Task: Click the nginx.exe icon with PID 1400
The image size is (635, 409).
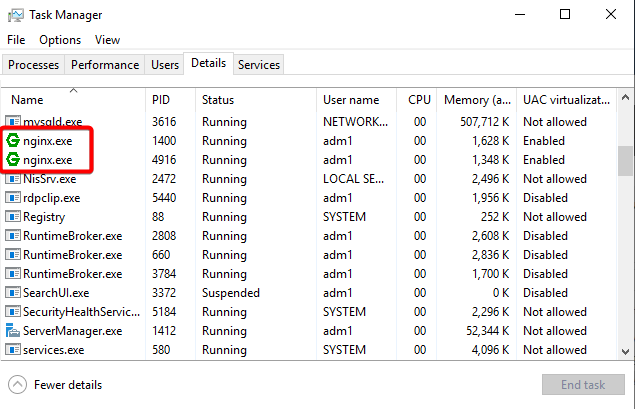Action: [x=13, y=141]
